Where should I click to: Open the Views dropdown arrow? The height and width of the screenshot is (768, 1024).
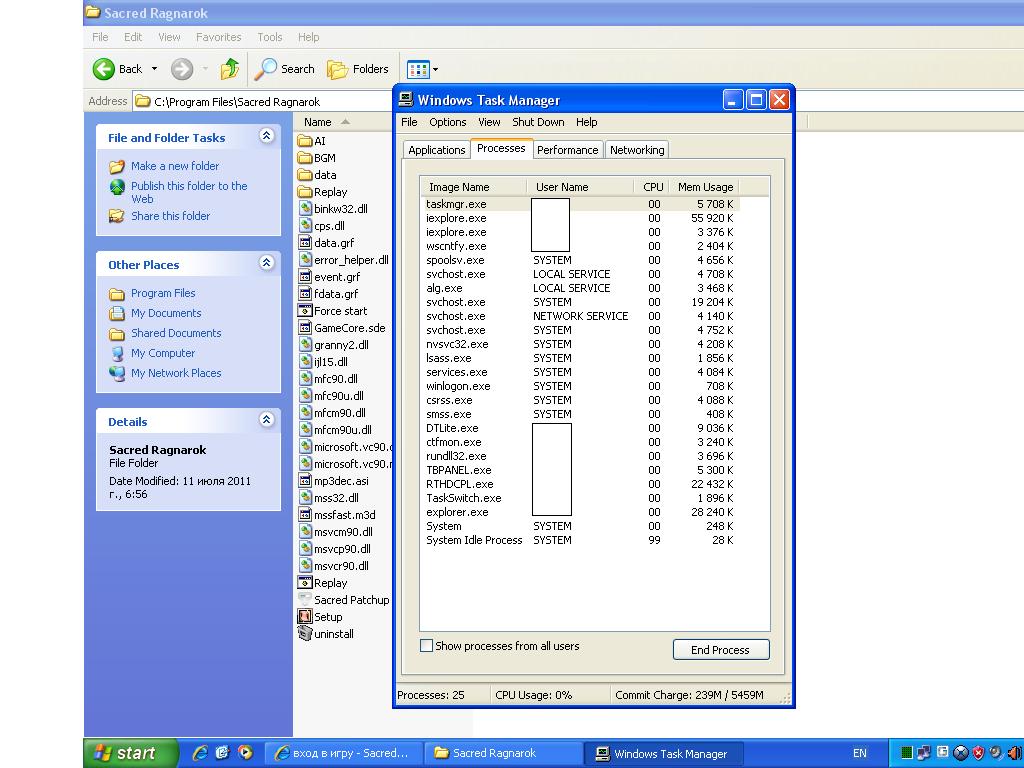(x=436, y=69)
